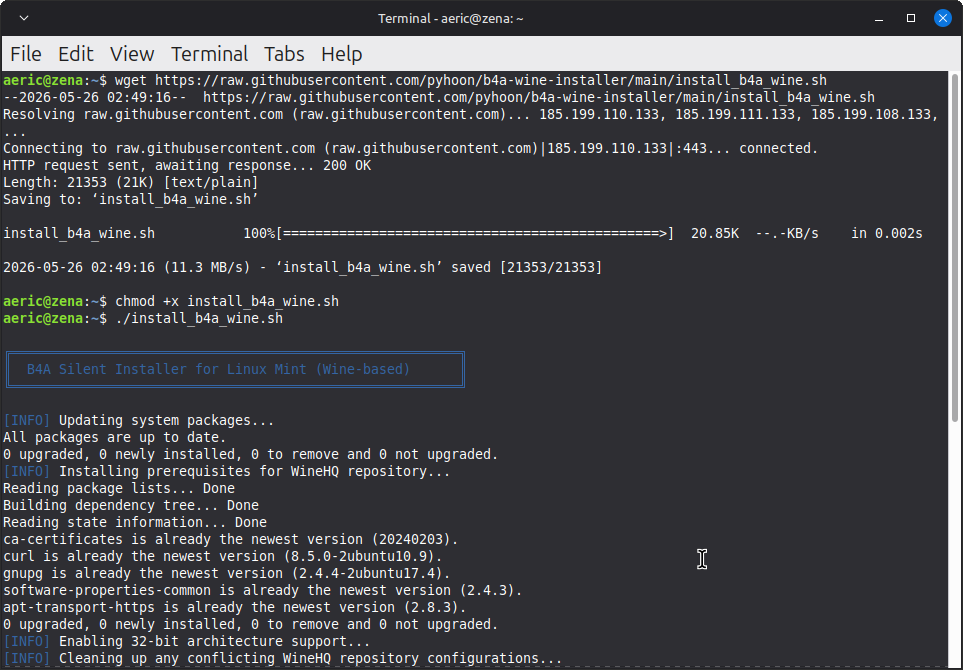Viewport: 963px width, 670px height.
Task: Click '[INFO] Updating system packages...' line
Action: point(138,421)
